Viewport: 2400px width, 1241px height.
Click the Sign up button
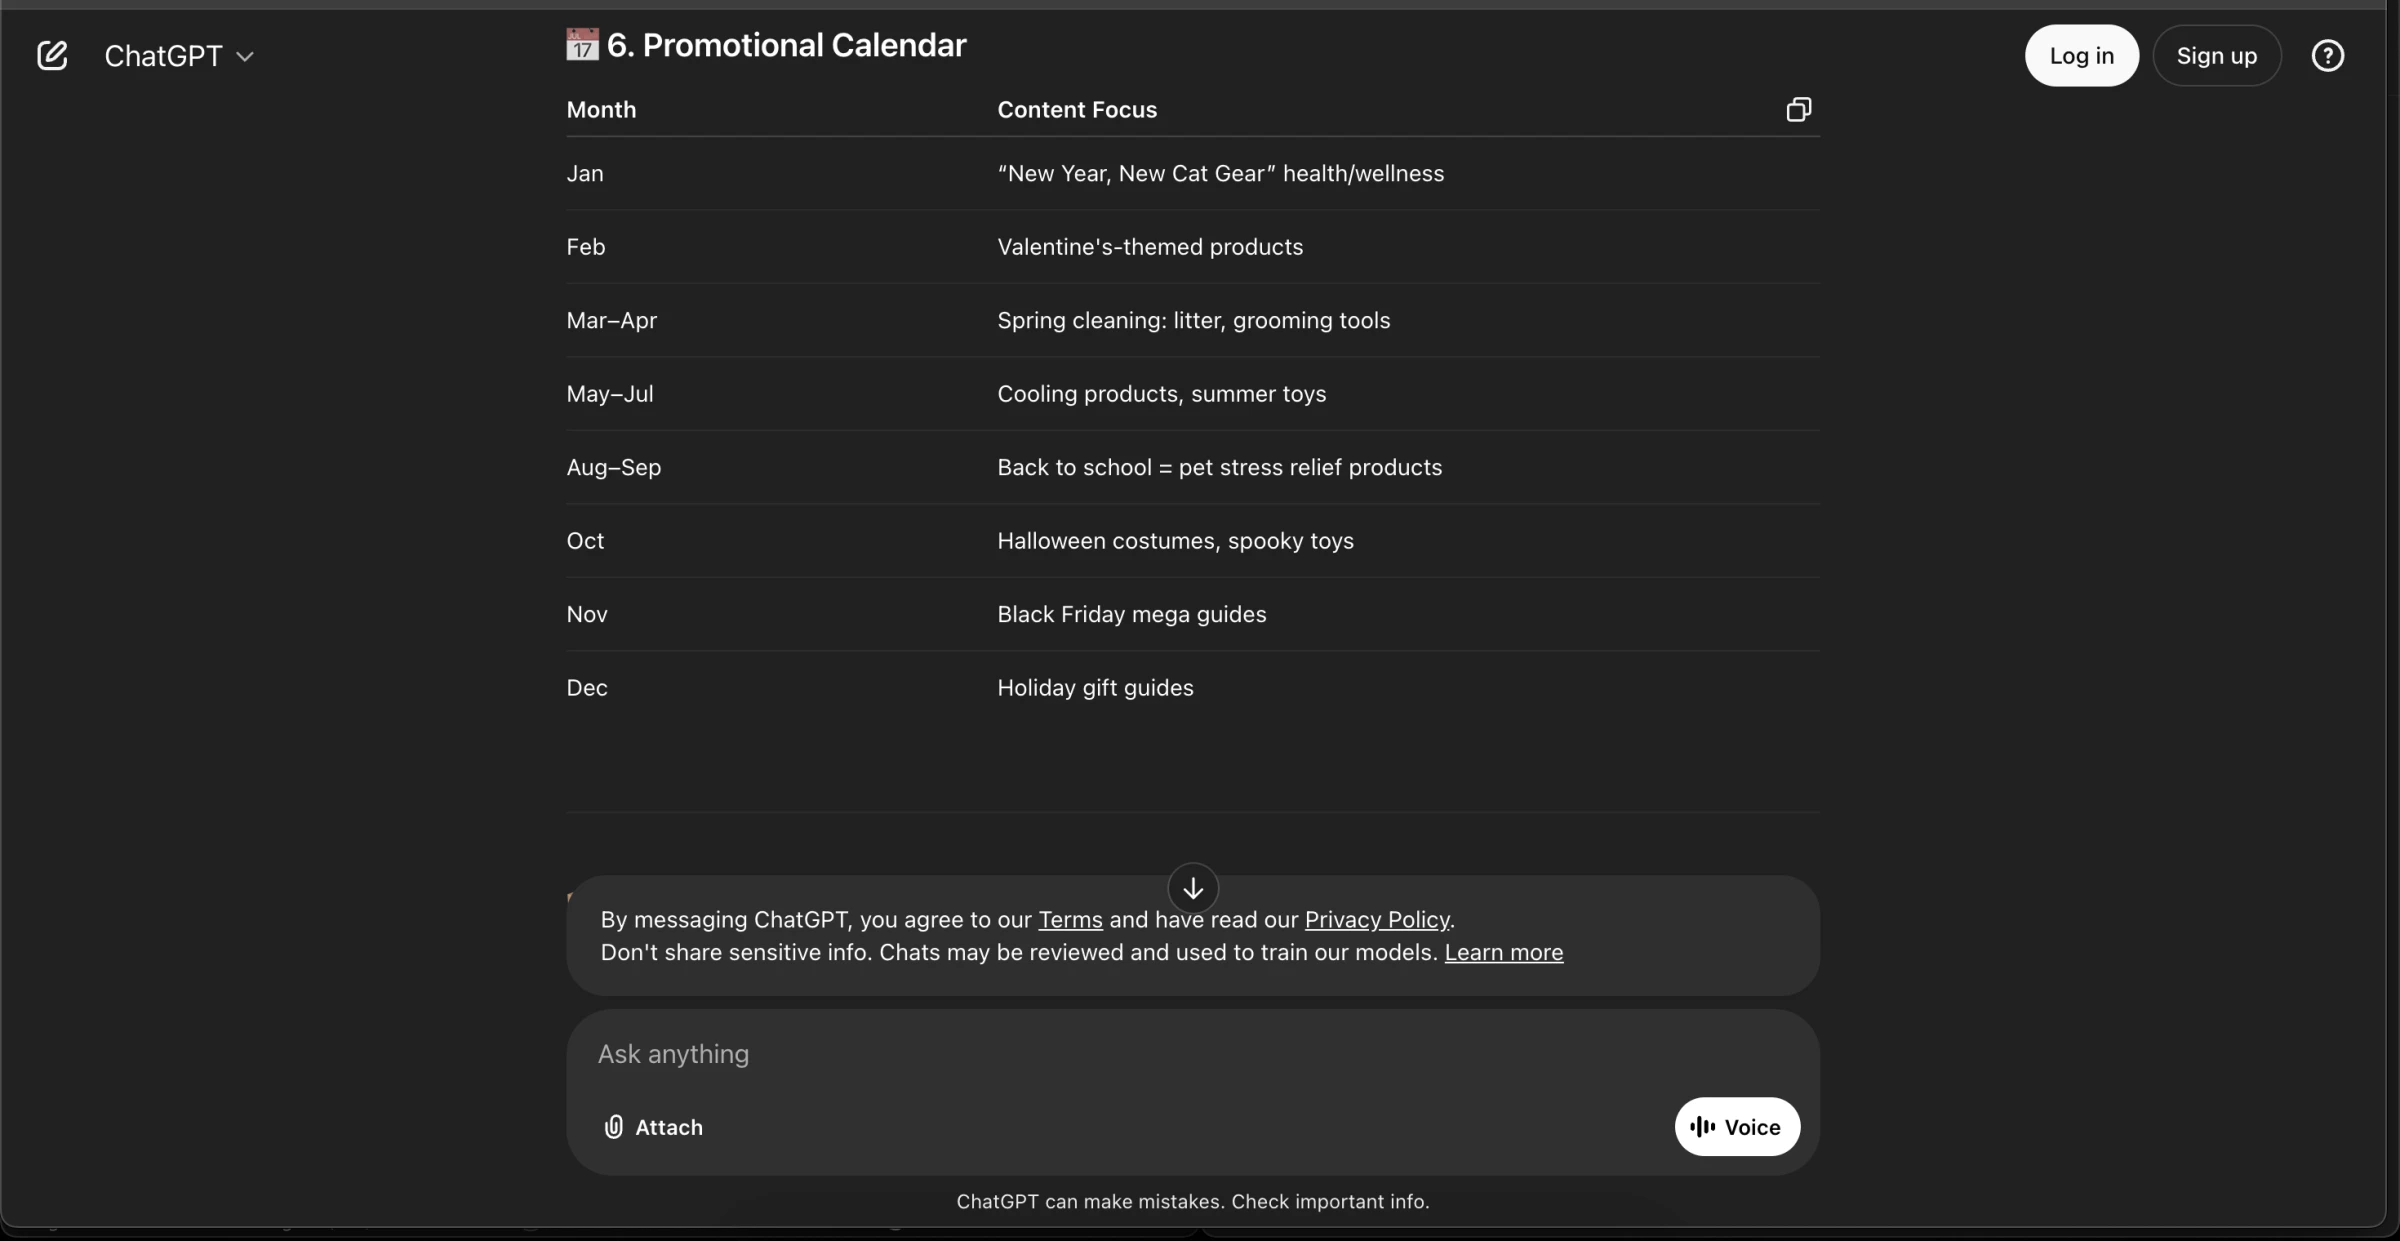coord(2216,55)
